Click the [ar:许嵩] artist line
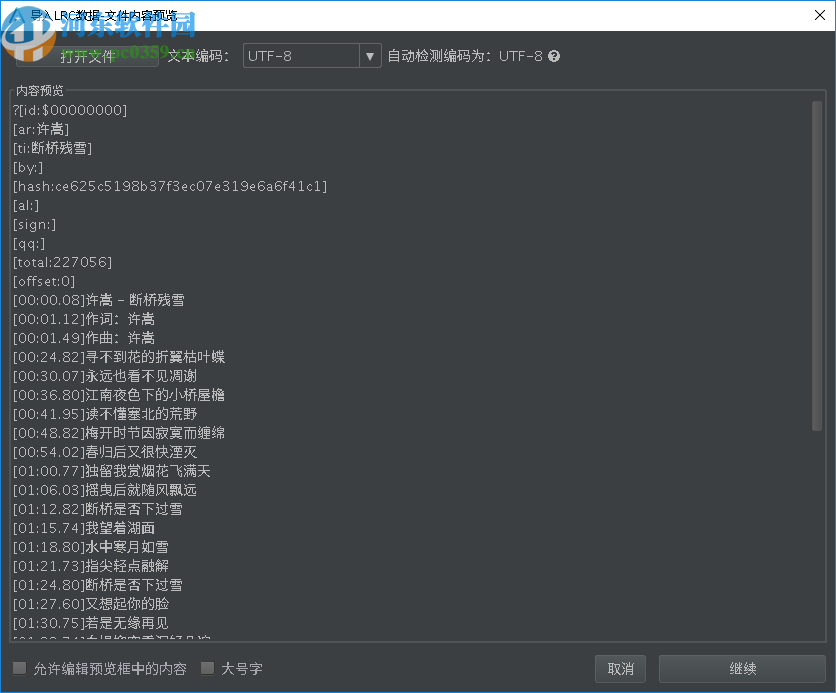836x693 pixels. point(40,128)
